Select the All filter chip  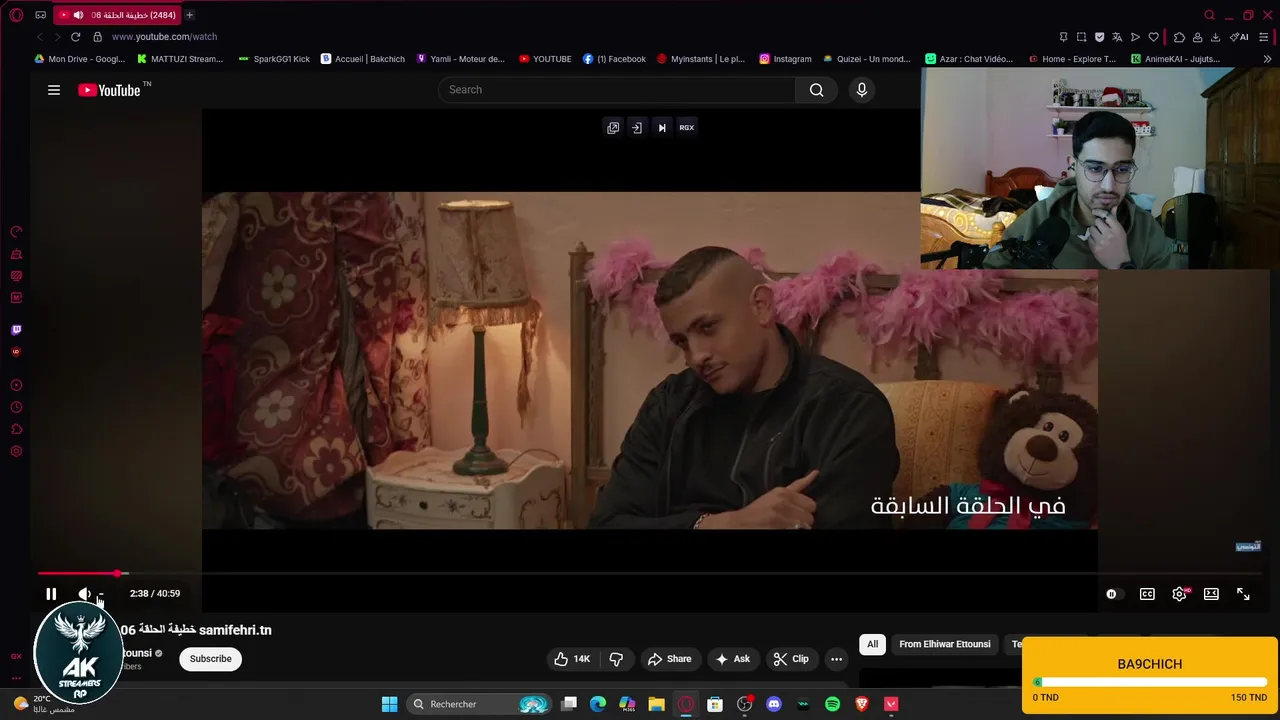pyautogui.click(x=872, y=644)
